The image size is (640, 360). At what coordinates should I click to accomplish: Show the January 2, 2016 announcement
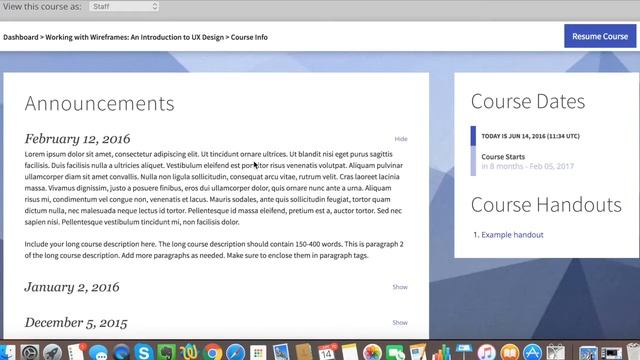[400, 287]
